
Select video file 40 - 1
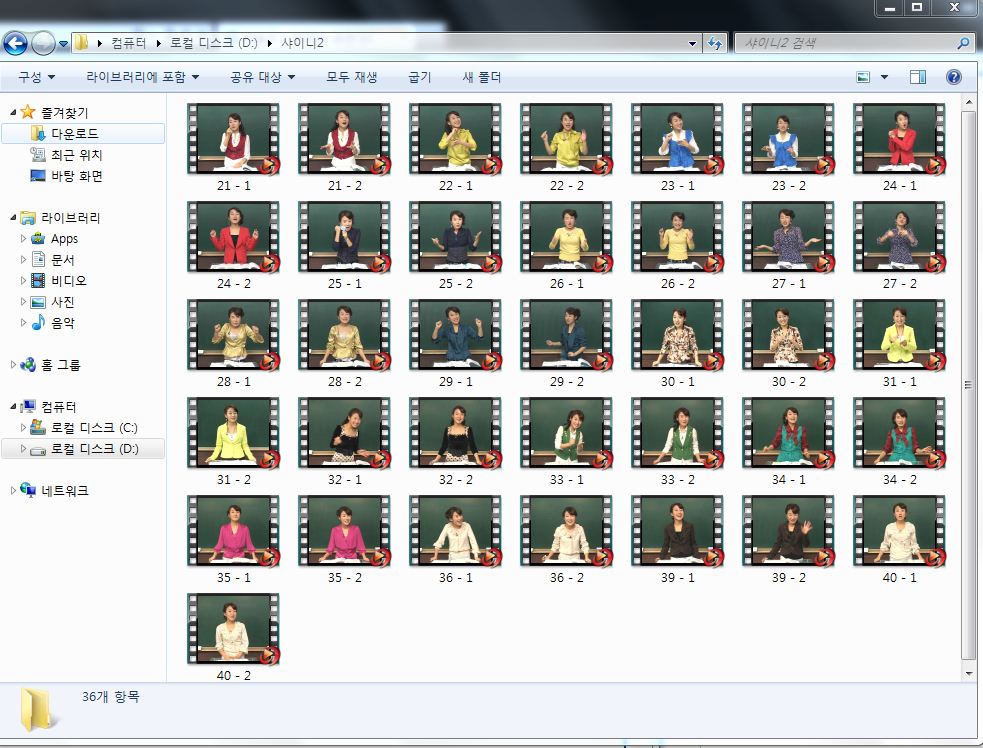click(899, 539)
